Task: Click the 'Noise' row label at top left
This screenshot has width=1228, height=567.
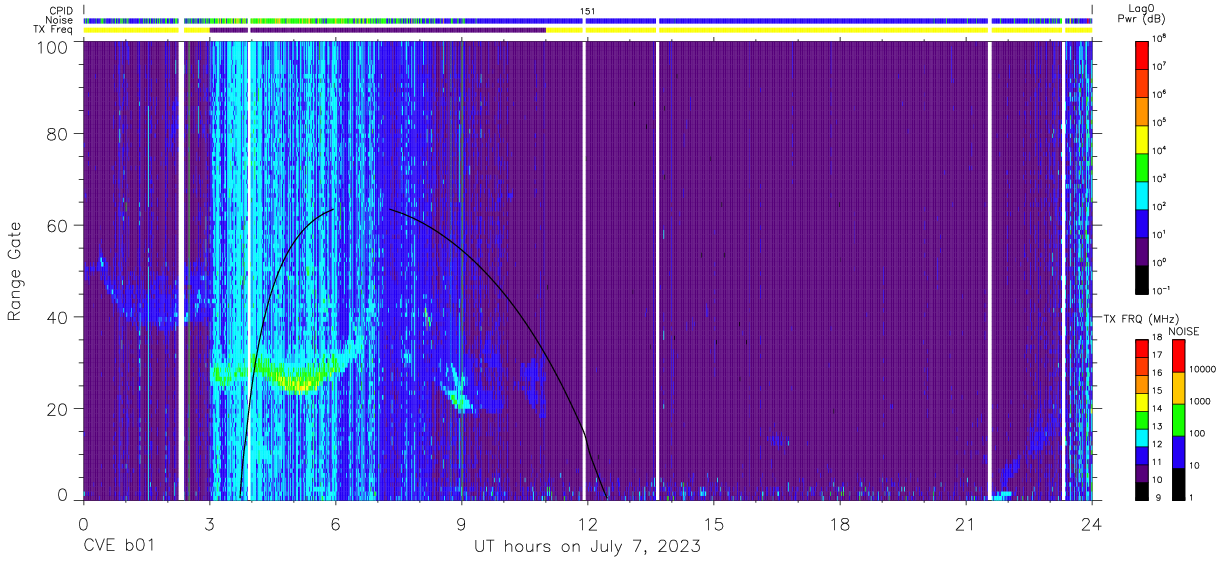Action: tap(59, 20)
